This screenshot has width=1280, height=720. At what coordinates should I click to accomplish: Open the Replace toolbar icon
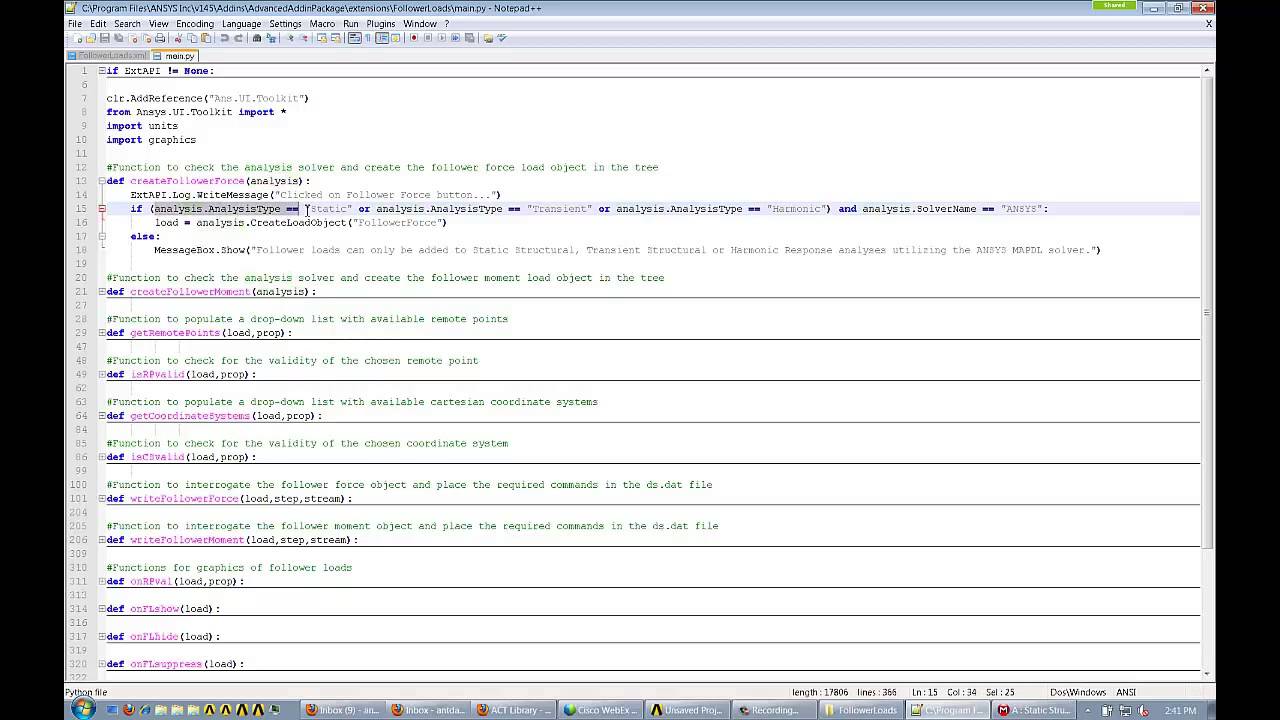tap(271, 38)
